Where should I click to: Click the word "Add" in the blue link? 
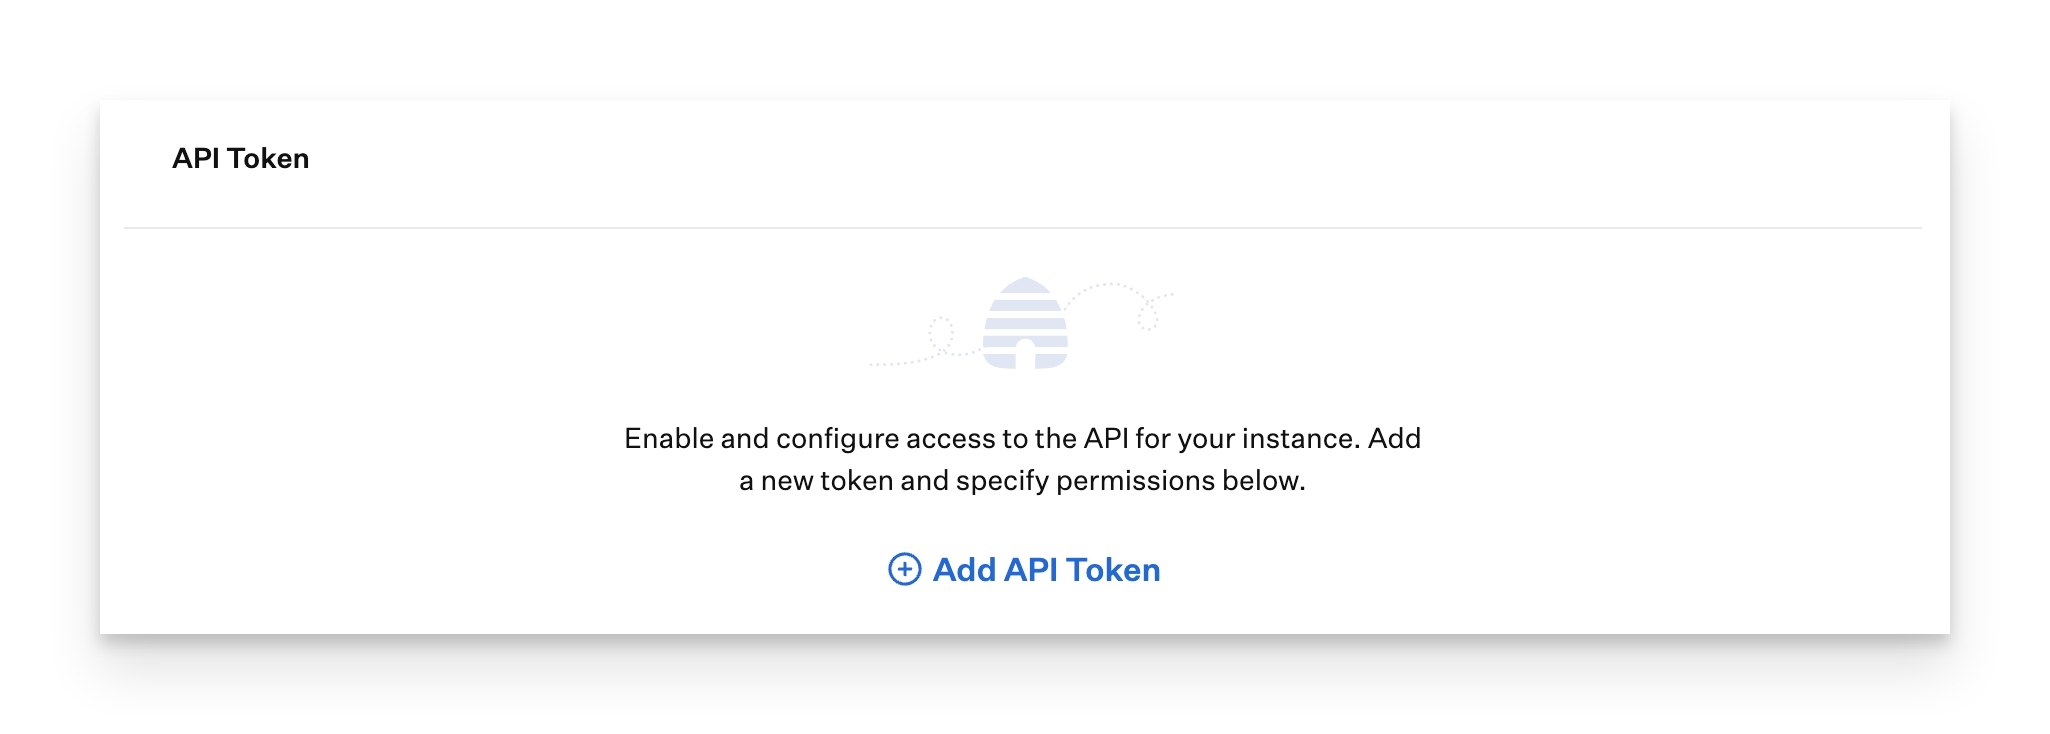pyautogui.click(x=964, y=570)
